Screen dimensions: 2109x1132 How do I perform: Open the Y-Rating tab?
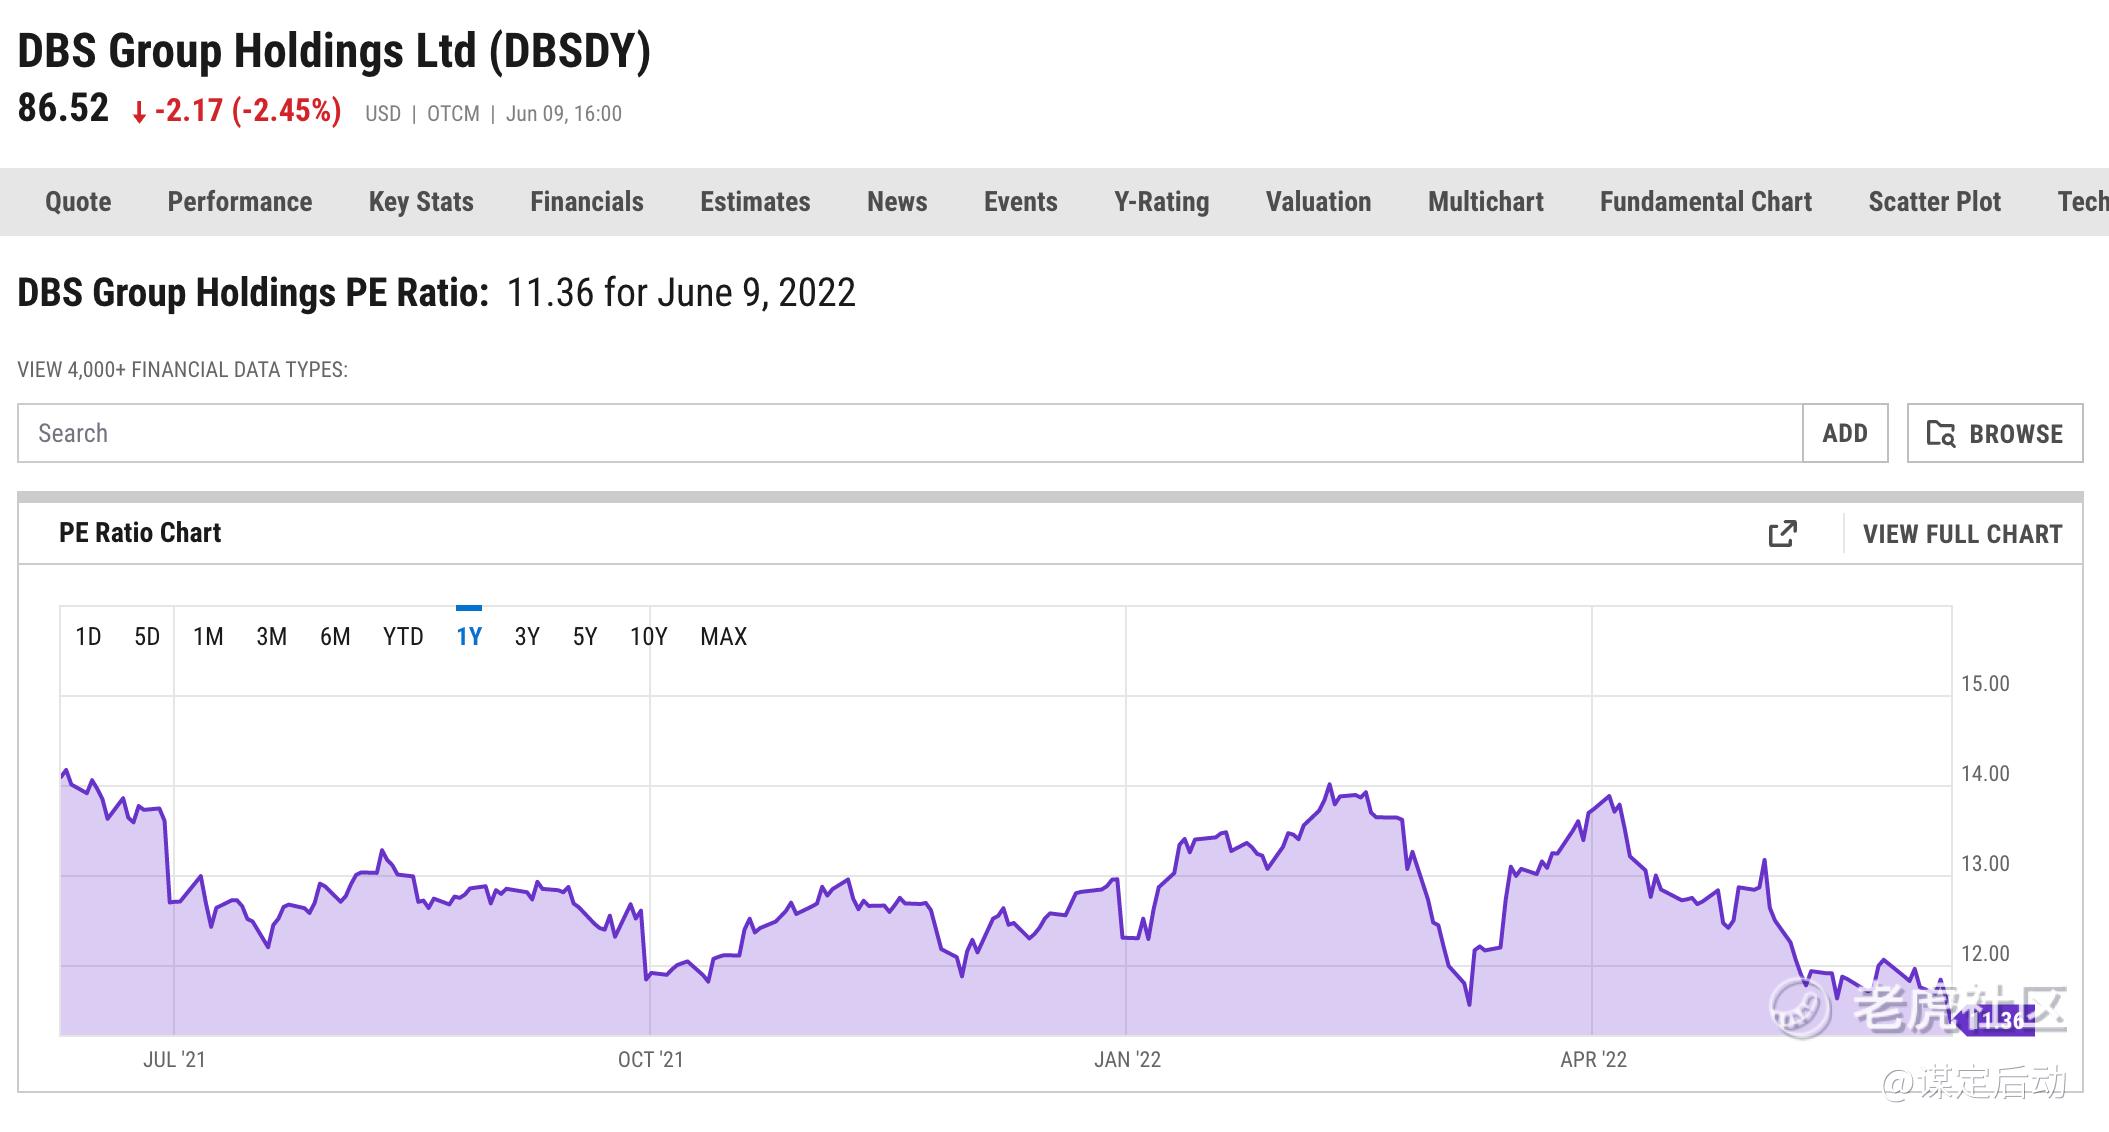[1161, 202]
